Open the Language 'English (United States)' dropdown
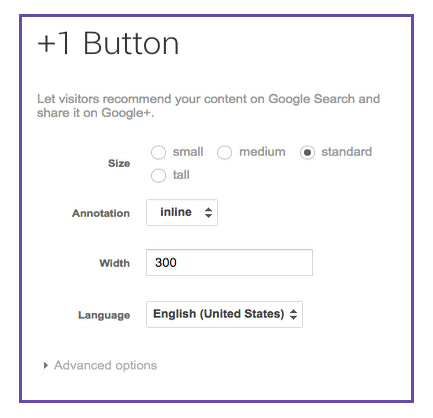The width and height of the screenshot is (433, 418). point(224,314)
